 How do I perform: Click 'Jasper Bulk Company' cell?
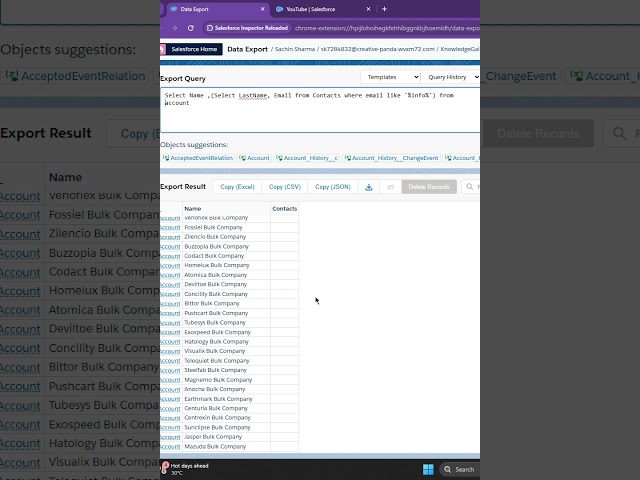[226, 437]
